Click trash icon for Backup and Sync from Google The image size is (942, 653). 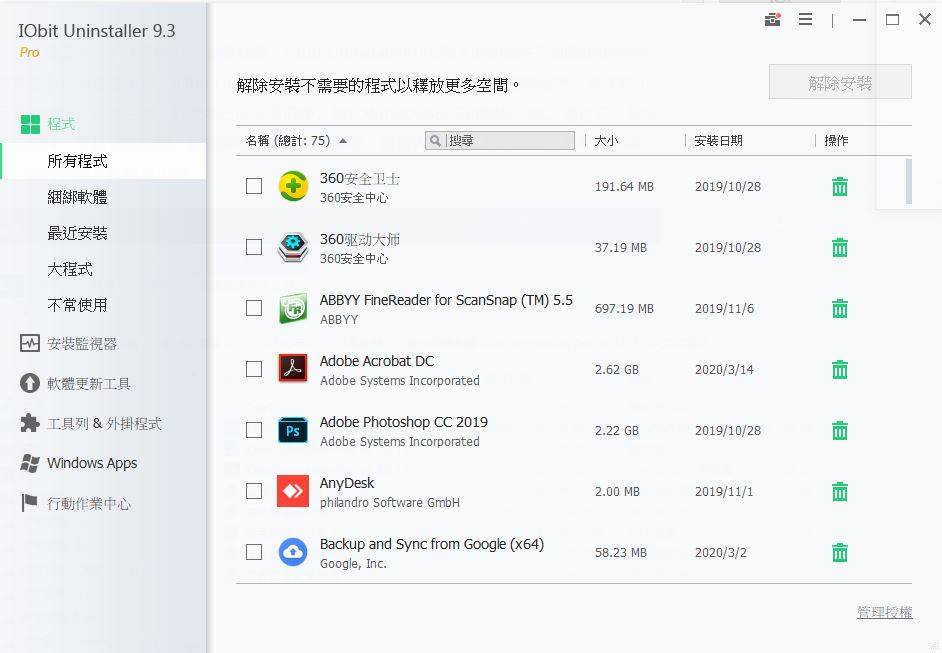pos(840,553)
